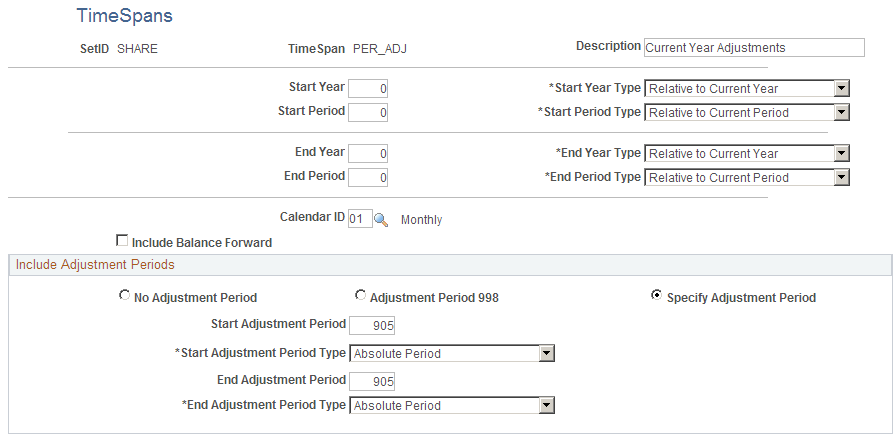Click into the Description text field
895x437 pixels.
click(753, 47)
